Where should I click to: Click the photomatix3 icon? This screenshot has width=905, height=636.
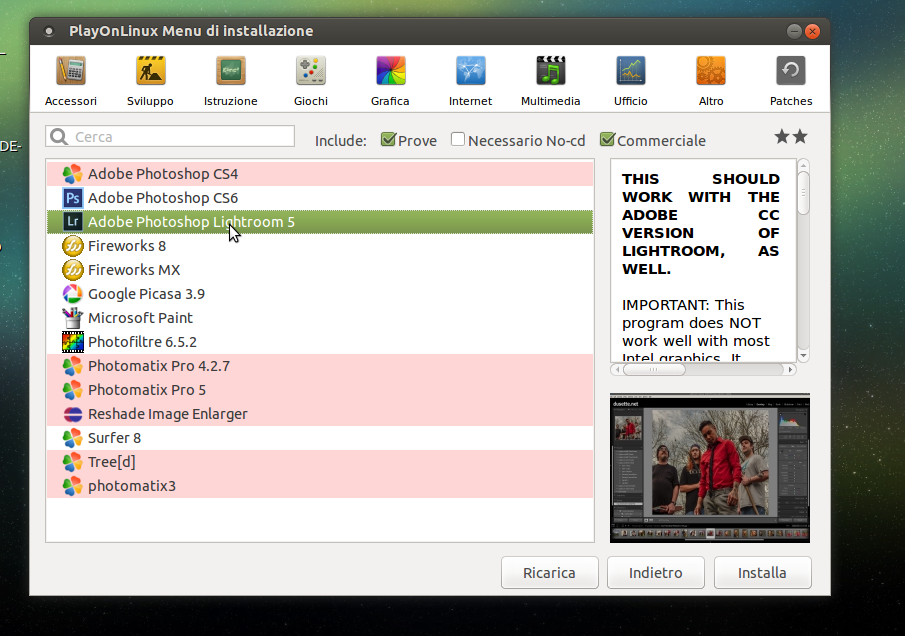[x=73, y=486]
